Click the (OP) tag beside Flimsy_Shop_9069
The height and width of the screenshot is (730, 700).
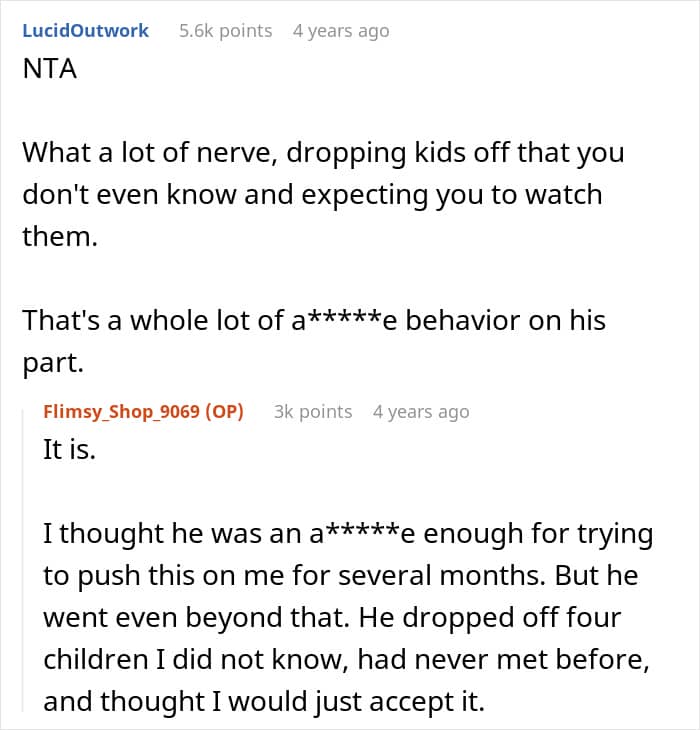pos(224,412)
